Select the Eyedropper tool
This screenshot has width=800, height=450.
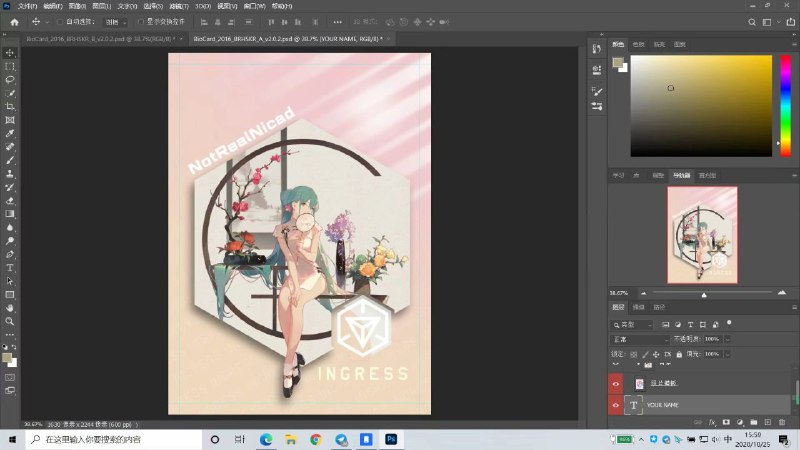[10, 133]
